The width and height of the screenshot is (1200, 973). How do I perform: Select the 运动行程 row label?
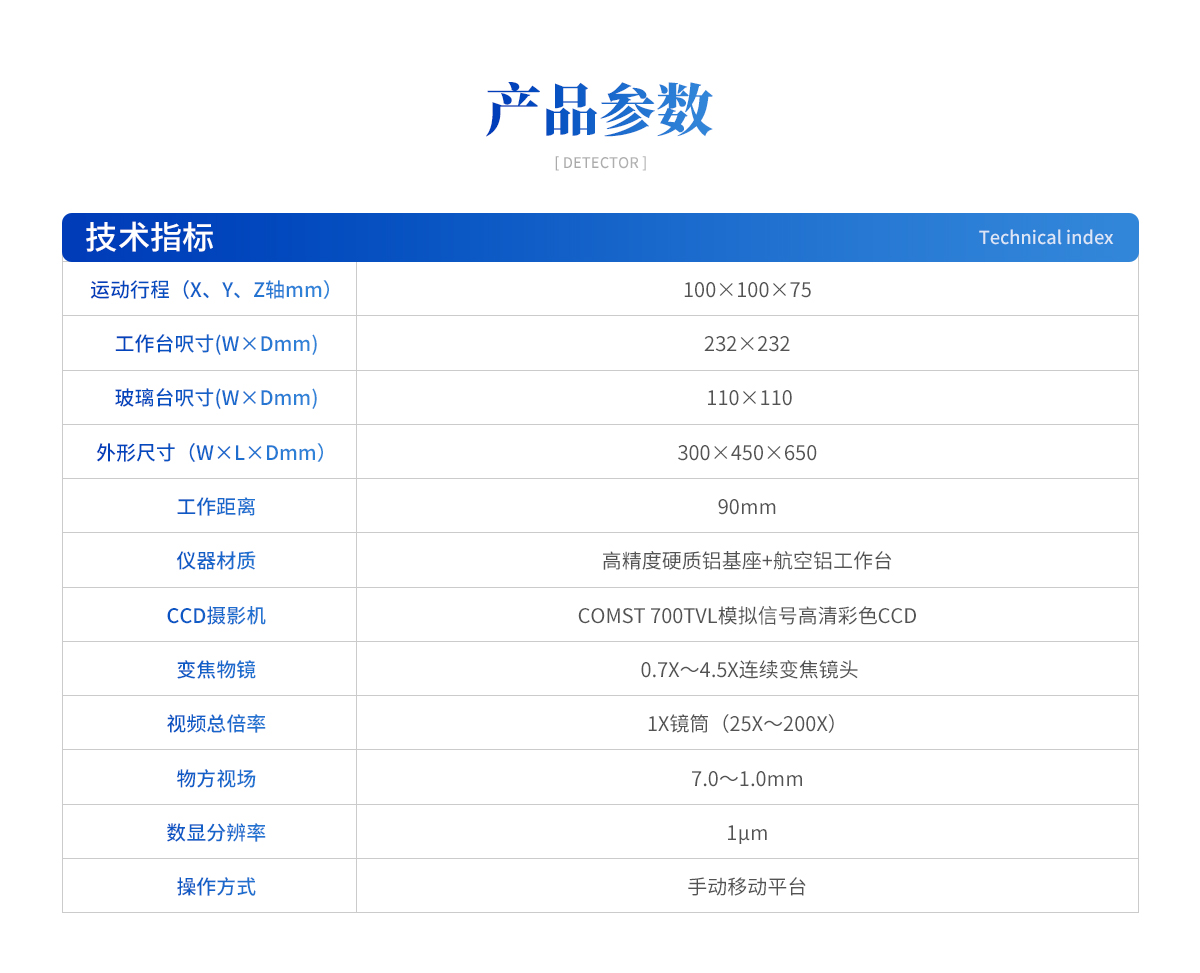point(210,290)
